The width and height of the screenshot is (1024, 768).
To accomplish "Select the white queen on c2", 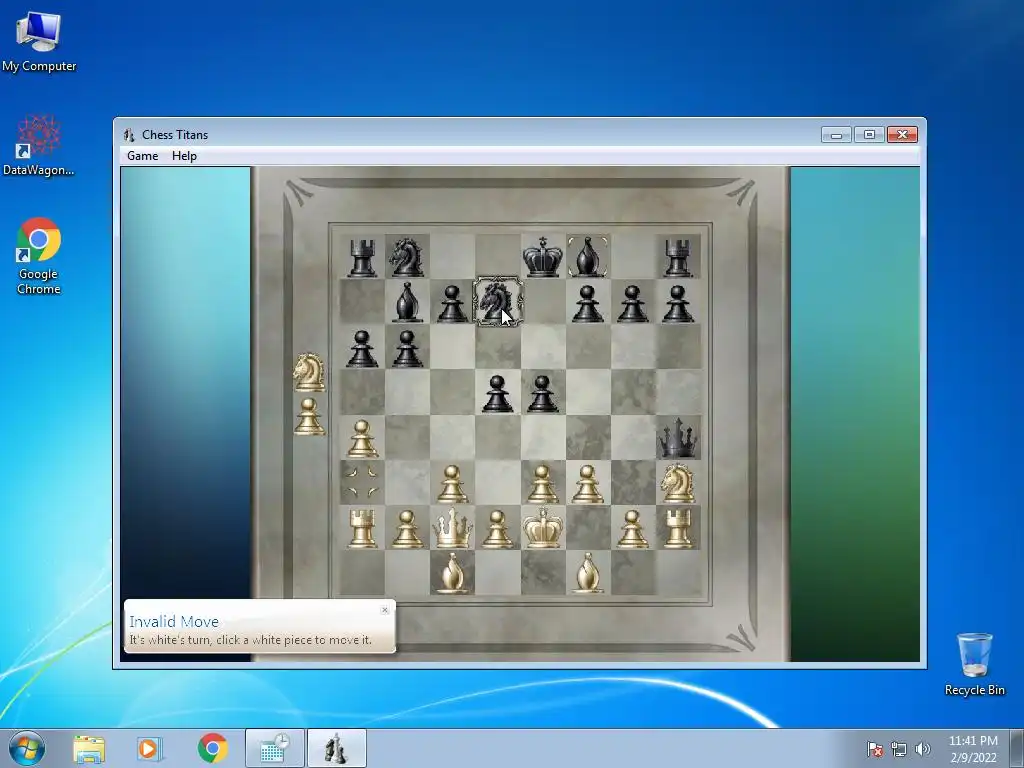I will coord(452,528).
